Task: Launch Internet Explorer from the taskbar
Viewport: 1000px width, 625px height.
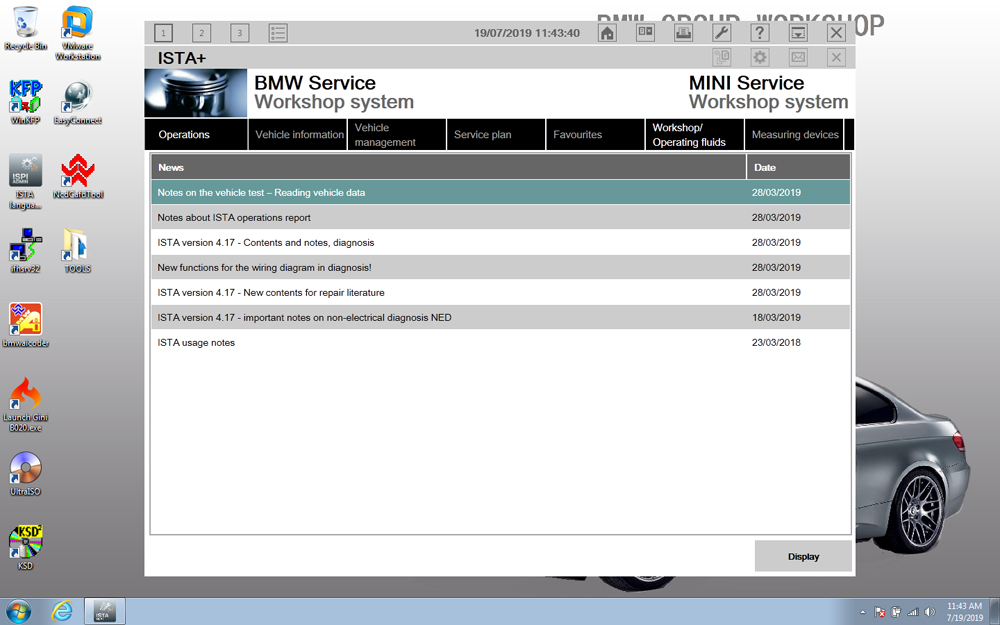Action: point(62,612)
